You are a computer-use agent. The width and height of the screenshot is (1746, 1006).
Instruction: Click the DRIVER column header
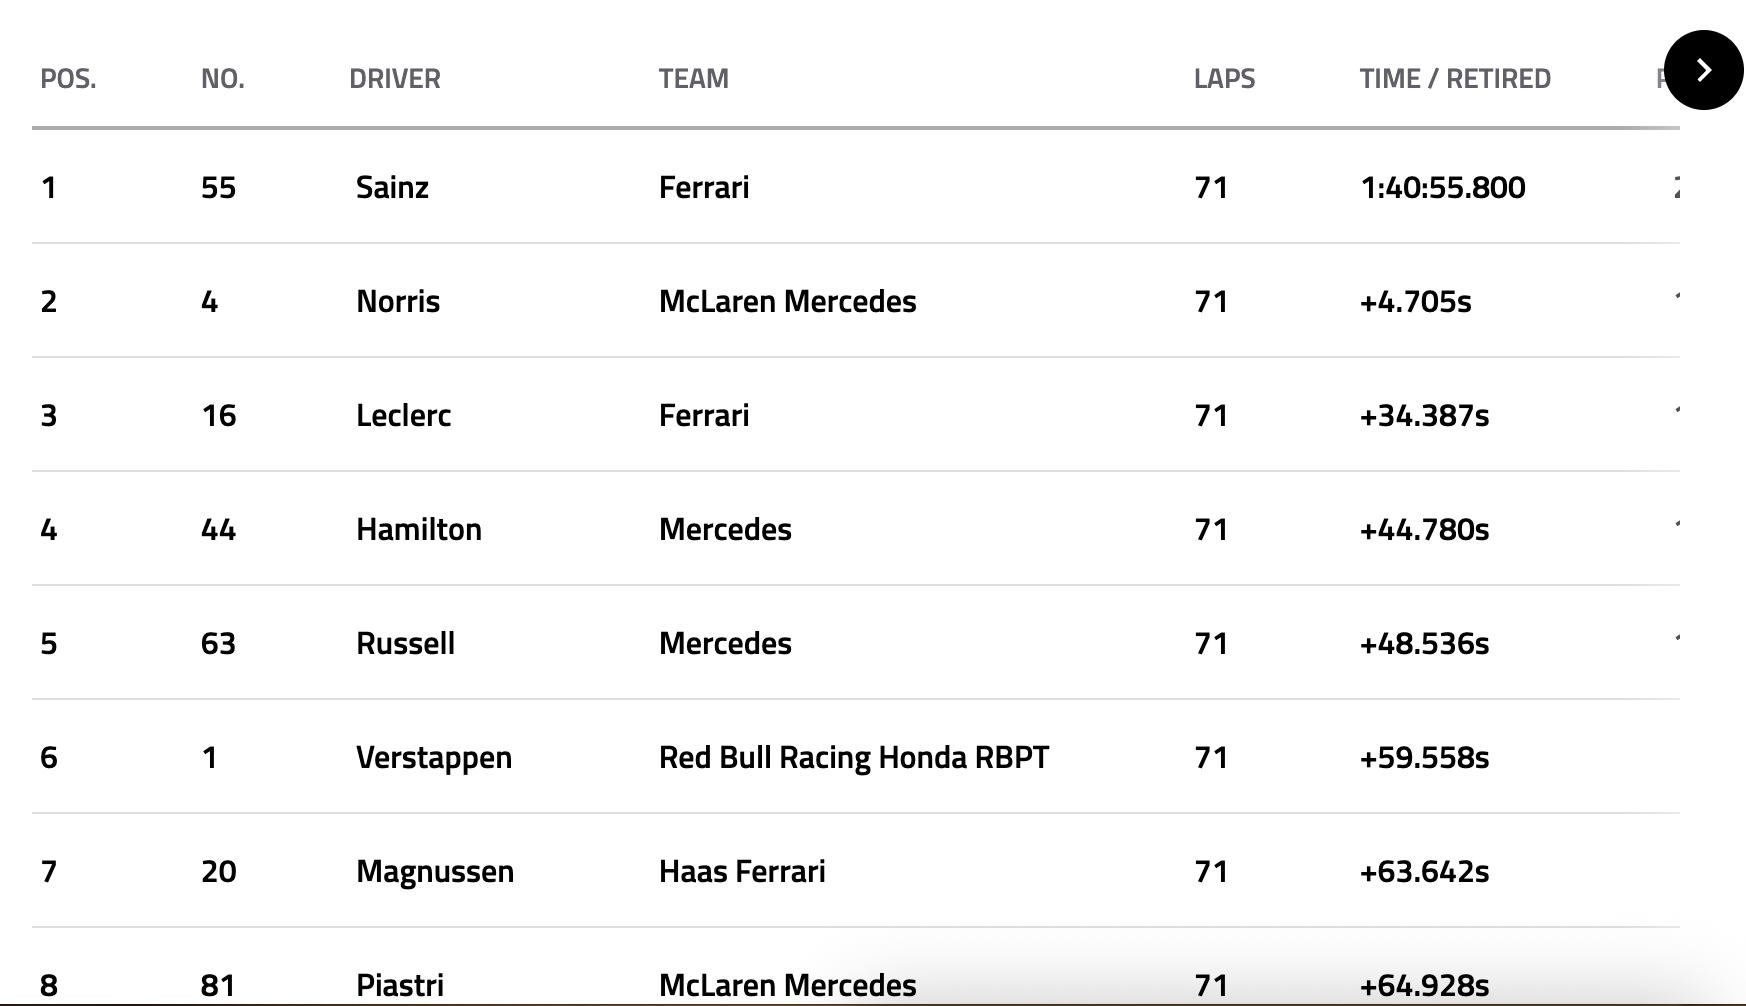tap(395, 79)
